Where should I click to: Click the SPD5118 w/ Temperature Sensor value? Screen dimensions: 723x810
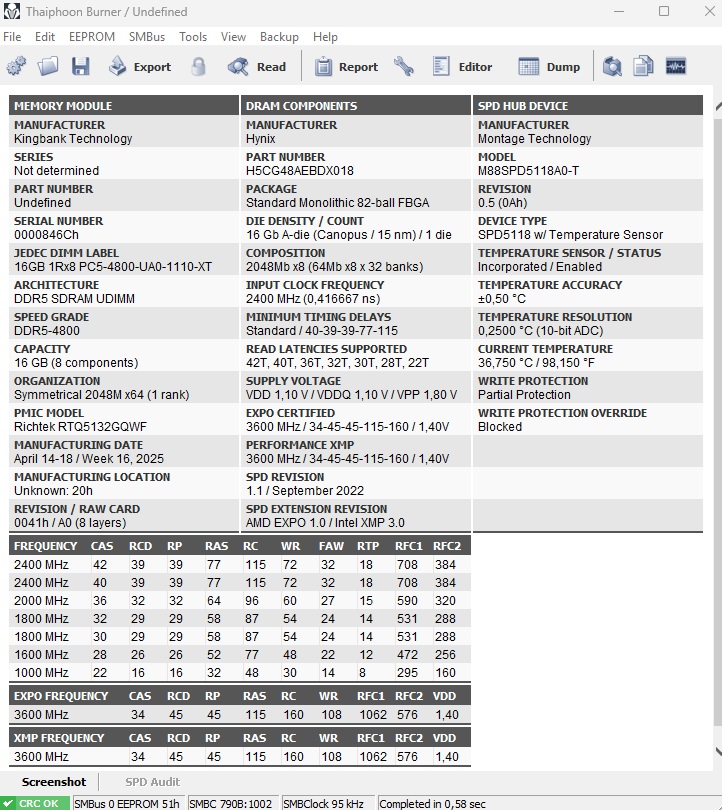coord(570,235)
